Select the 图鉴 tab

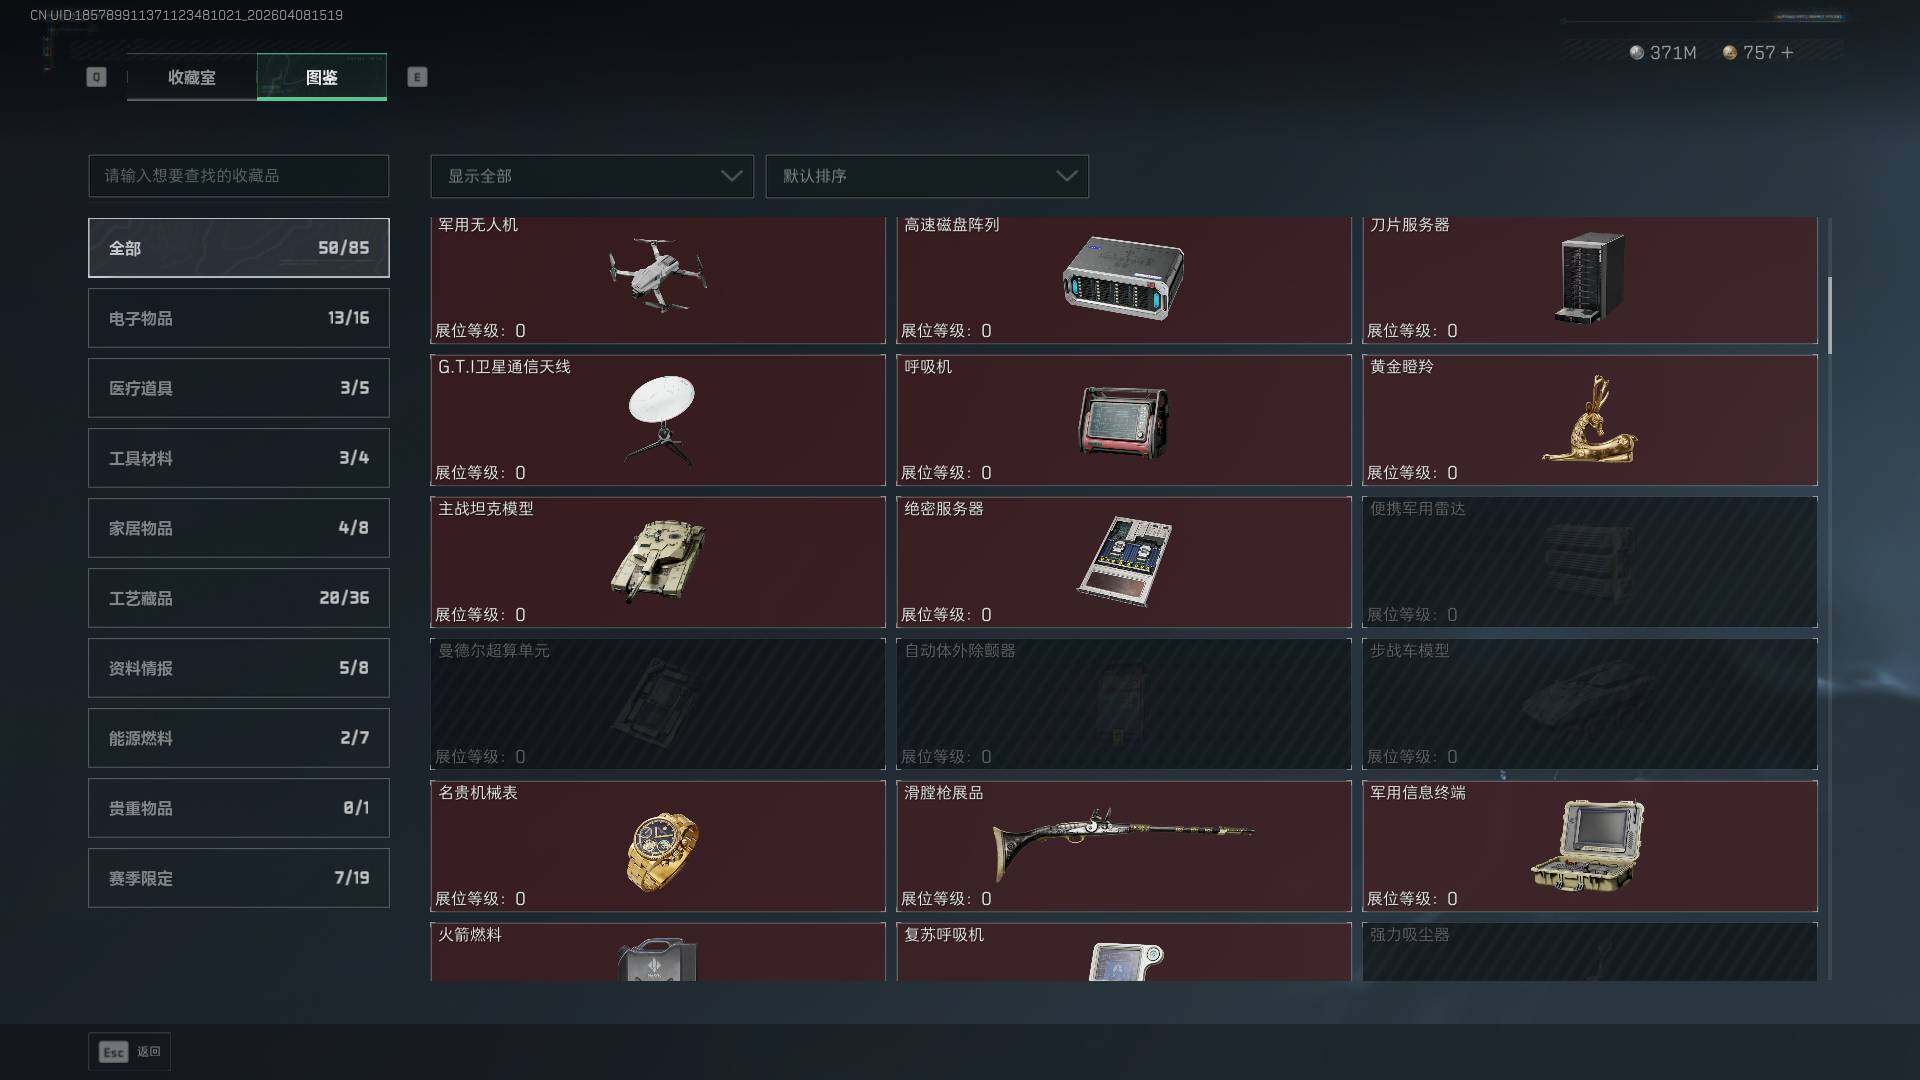point(322,77)
